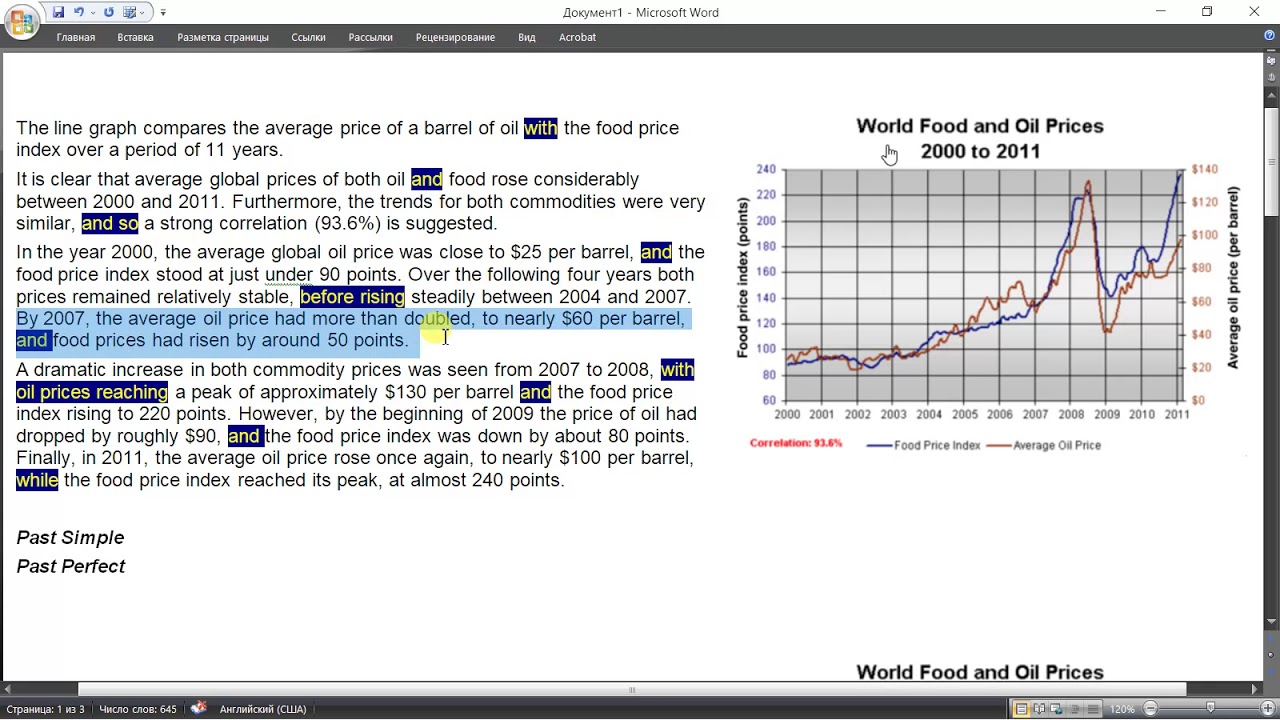Switch to Web Layout view
Screen dimensions: 1280x720
point(1058,709)
